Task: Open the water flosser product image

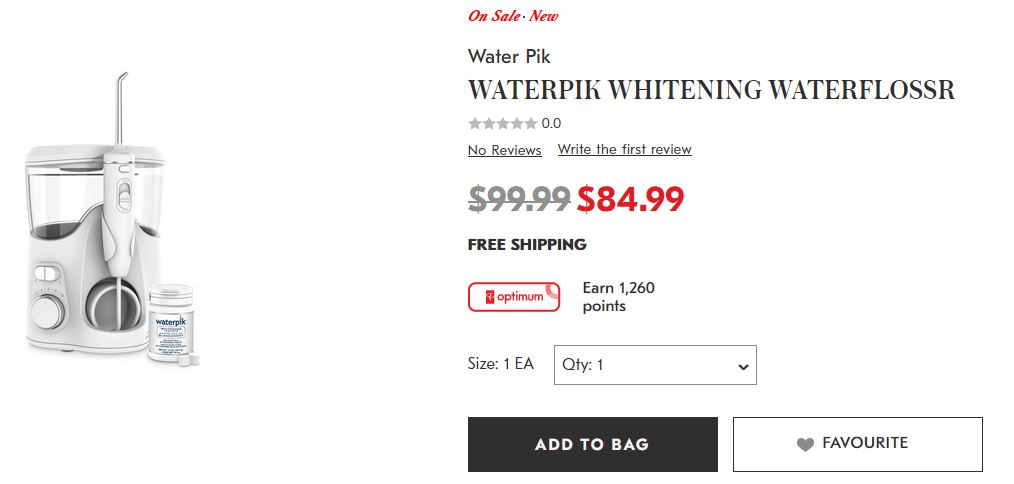Action: 95,250
